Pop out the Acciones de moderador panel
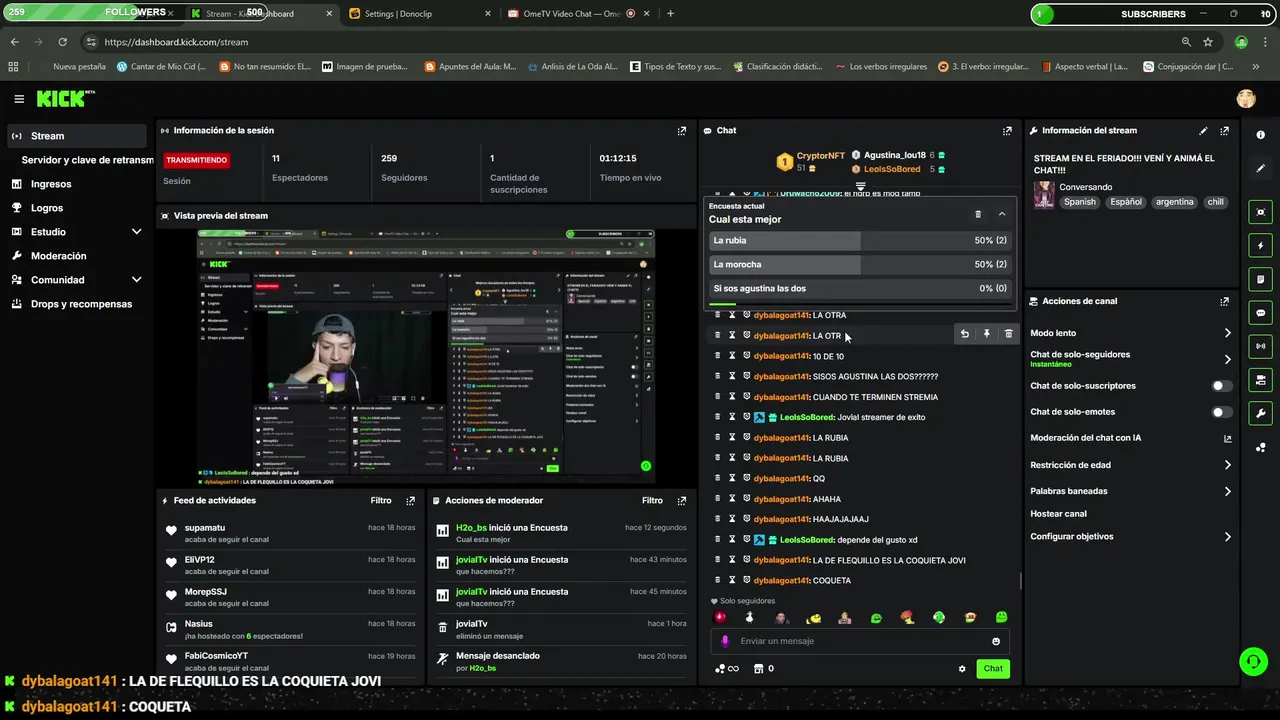 point(682,501)
